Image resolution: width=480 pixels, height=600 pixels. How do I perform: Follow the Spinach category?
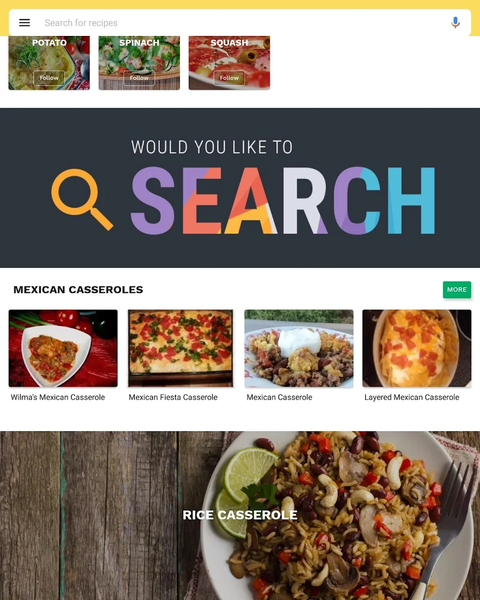tap(139, 78)
